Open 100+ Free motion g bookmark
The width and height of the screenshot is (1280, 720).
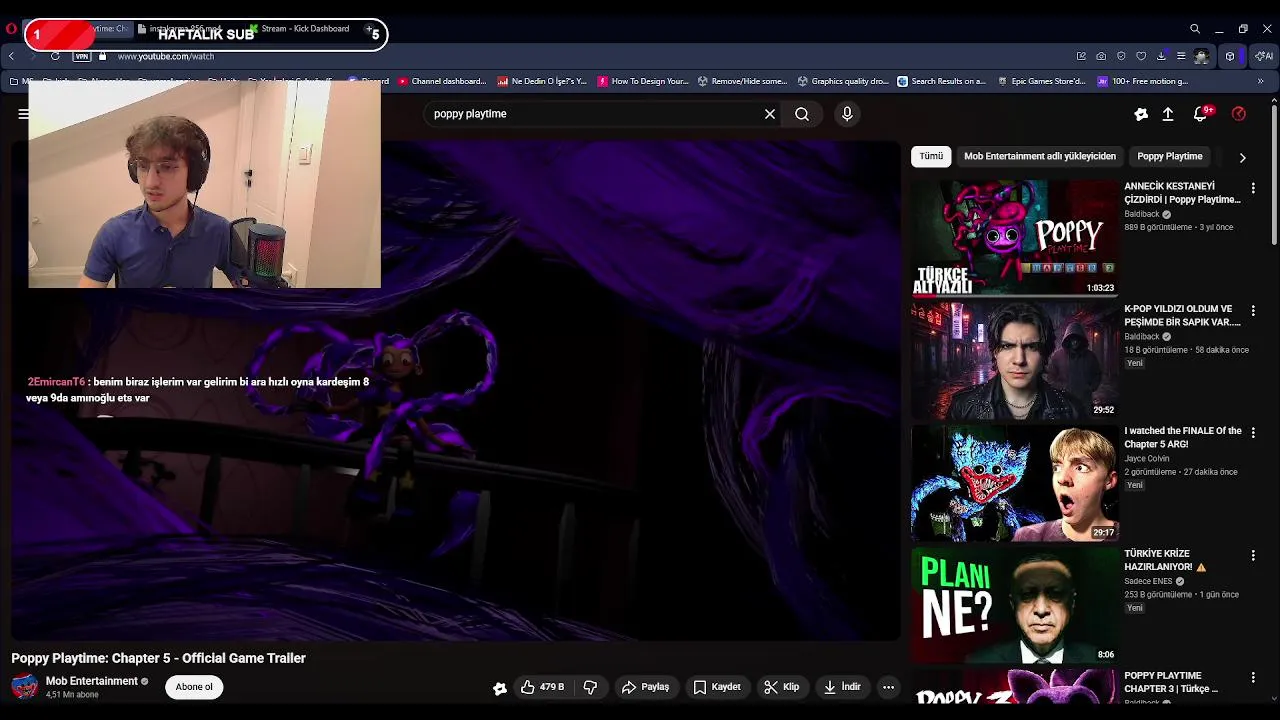1143,81
